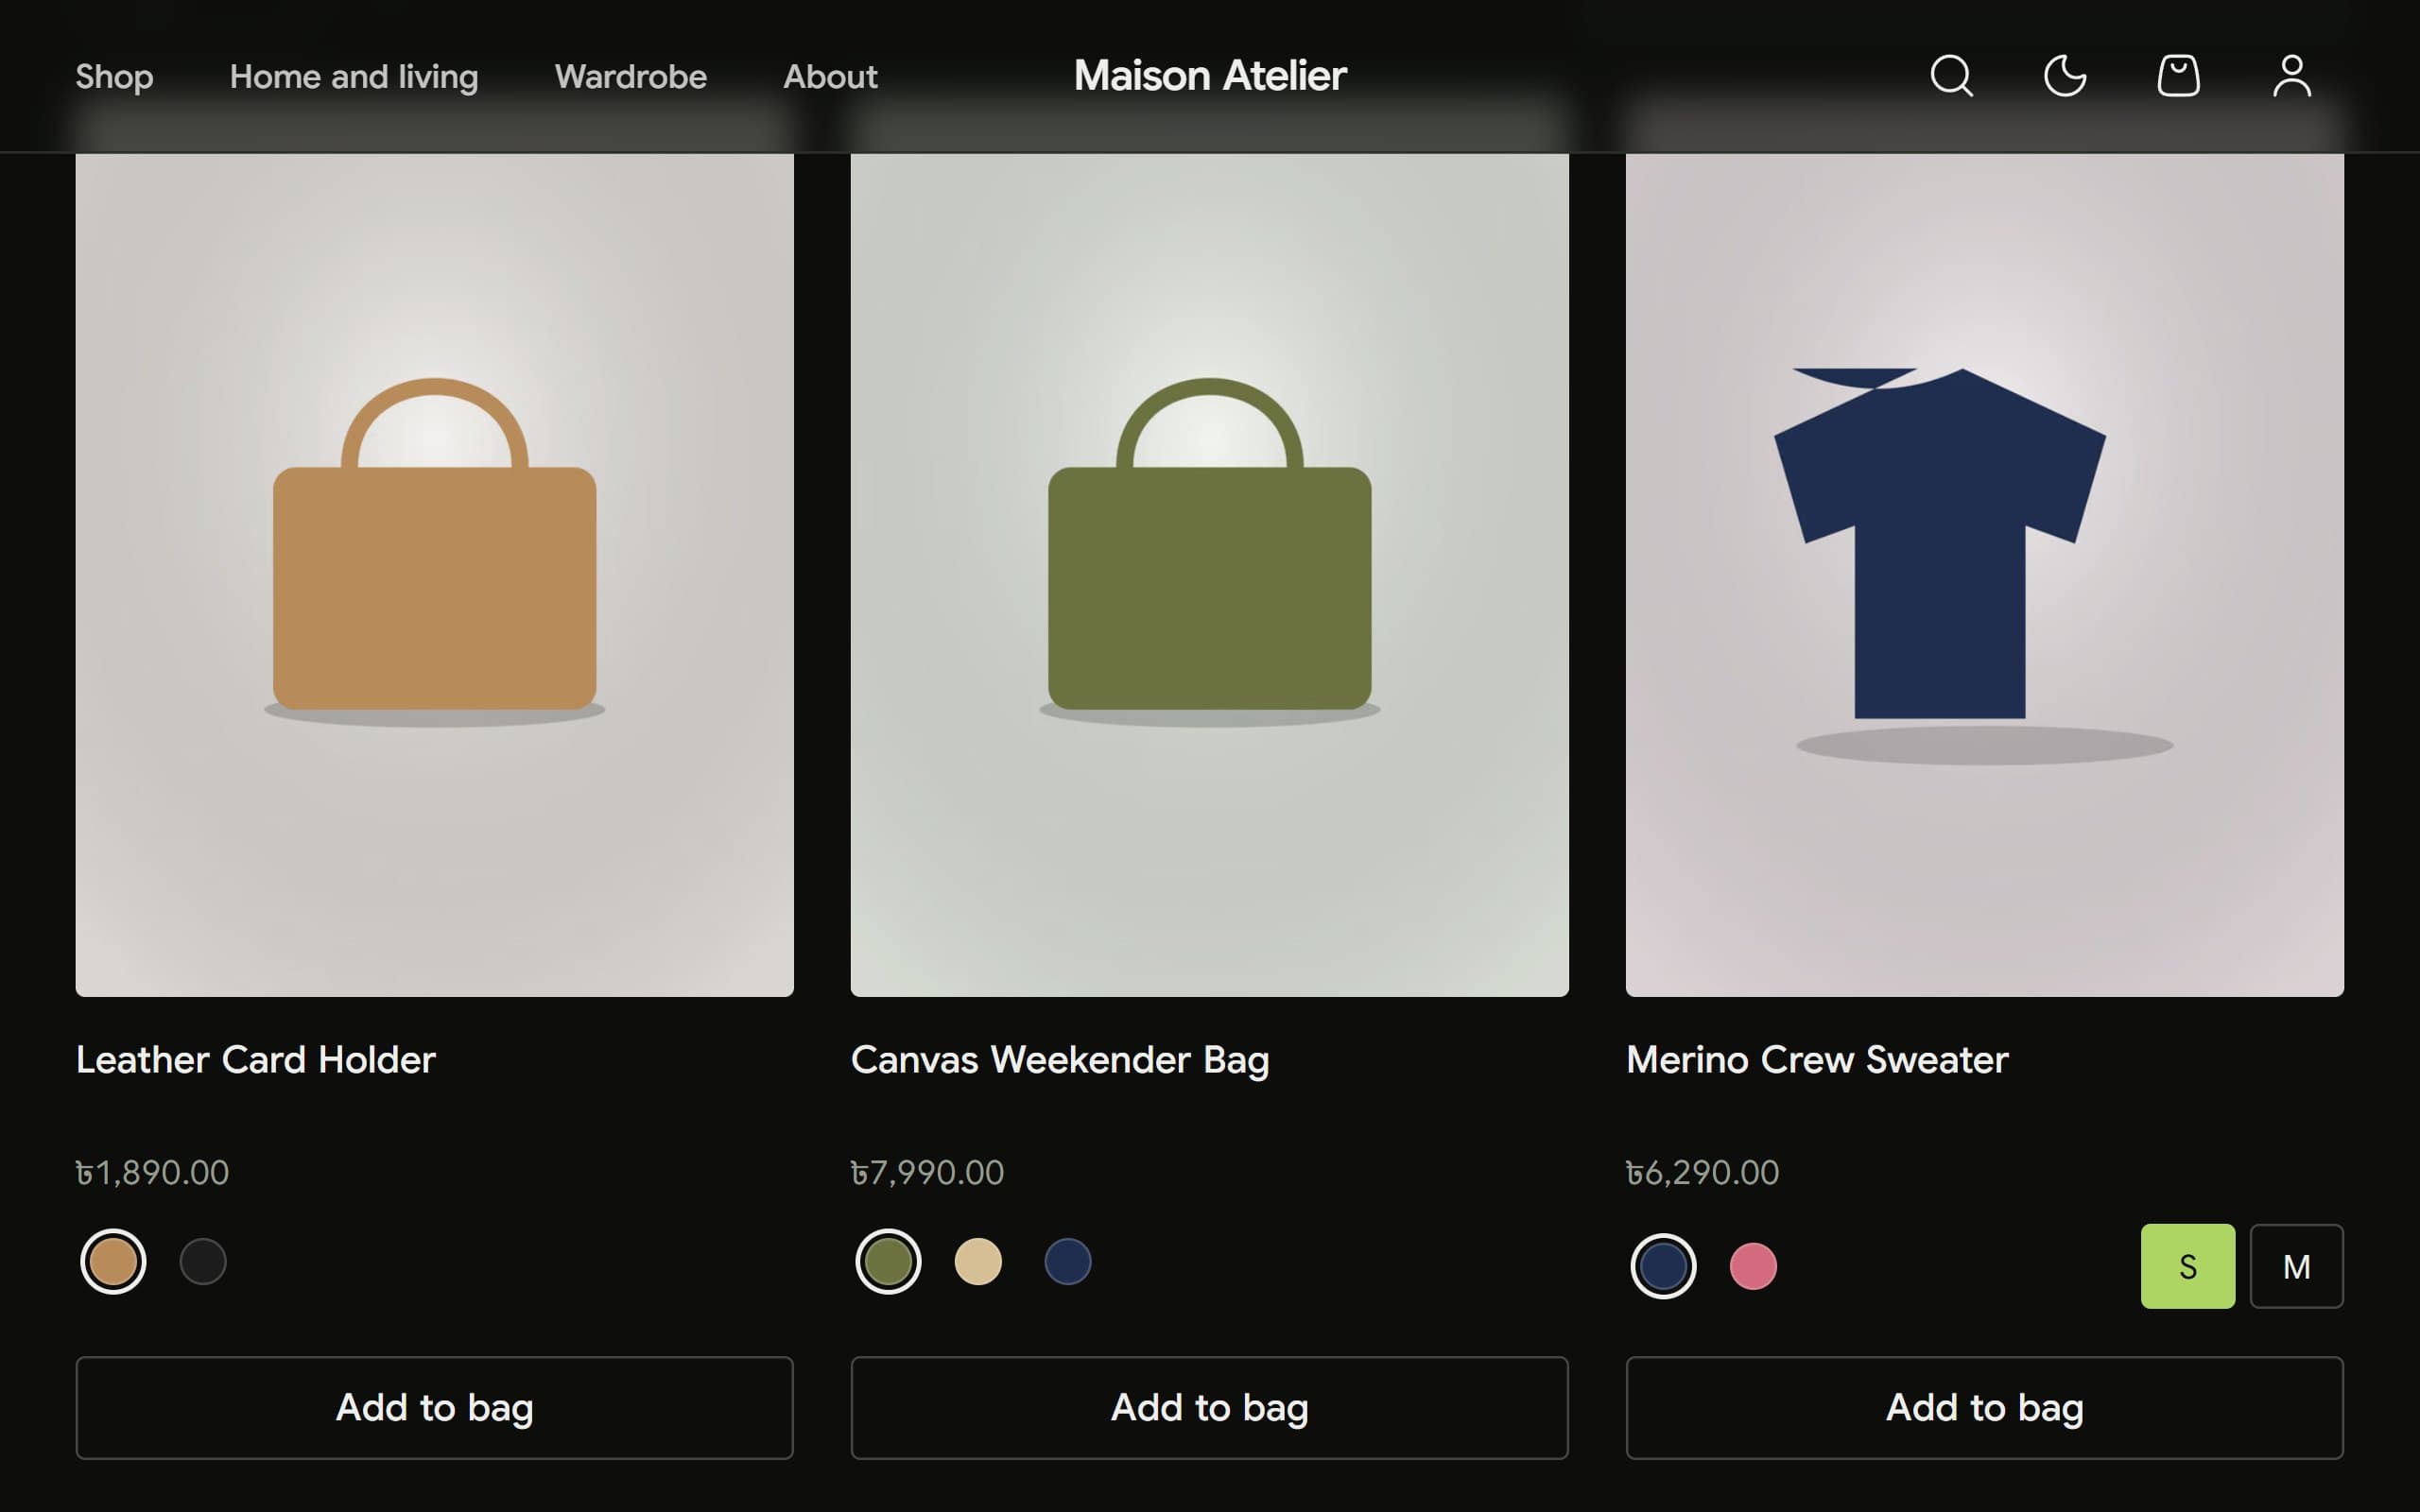2420x1512 pixels.
Task: Select black swatch for Leather Card Holder
Action: coord(203,1261)
